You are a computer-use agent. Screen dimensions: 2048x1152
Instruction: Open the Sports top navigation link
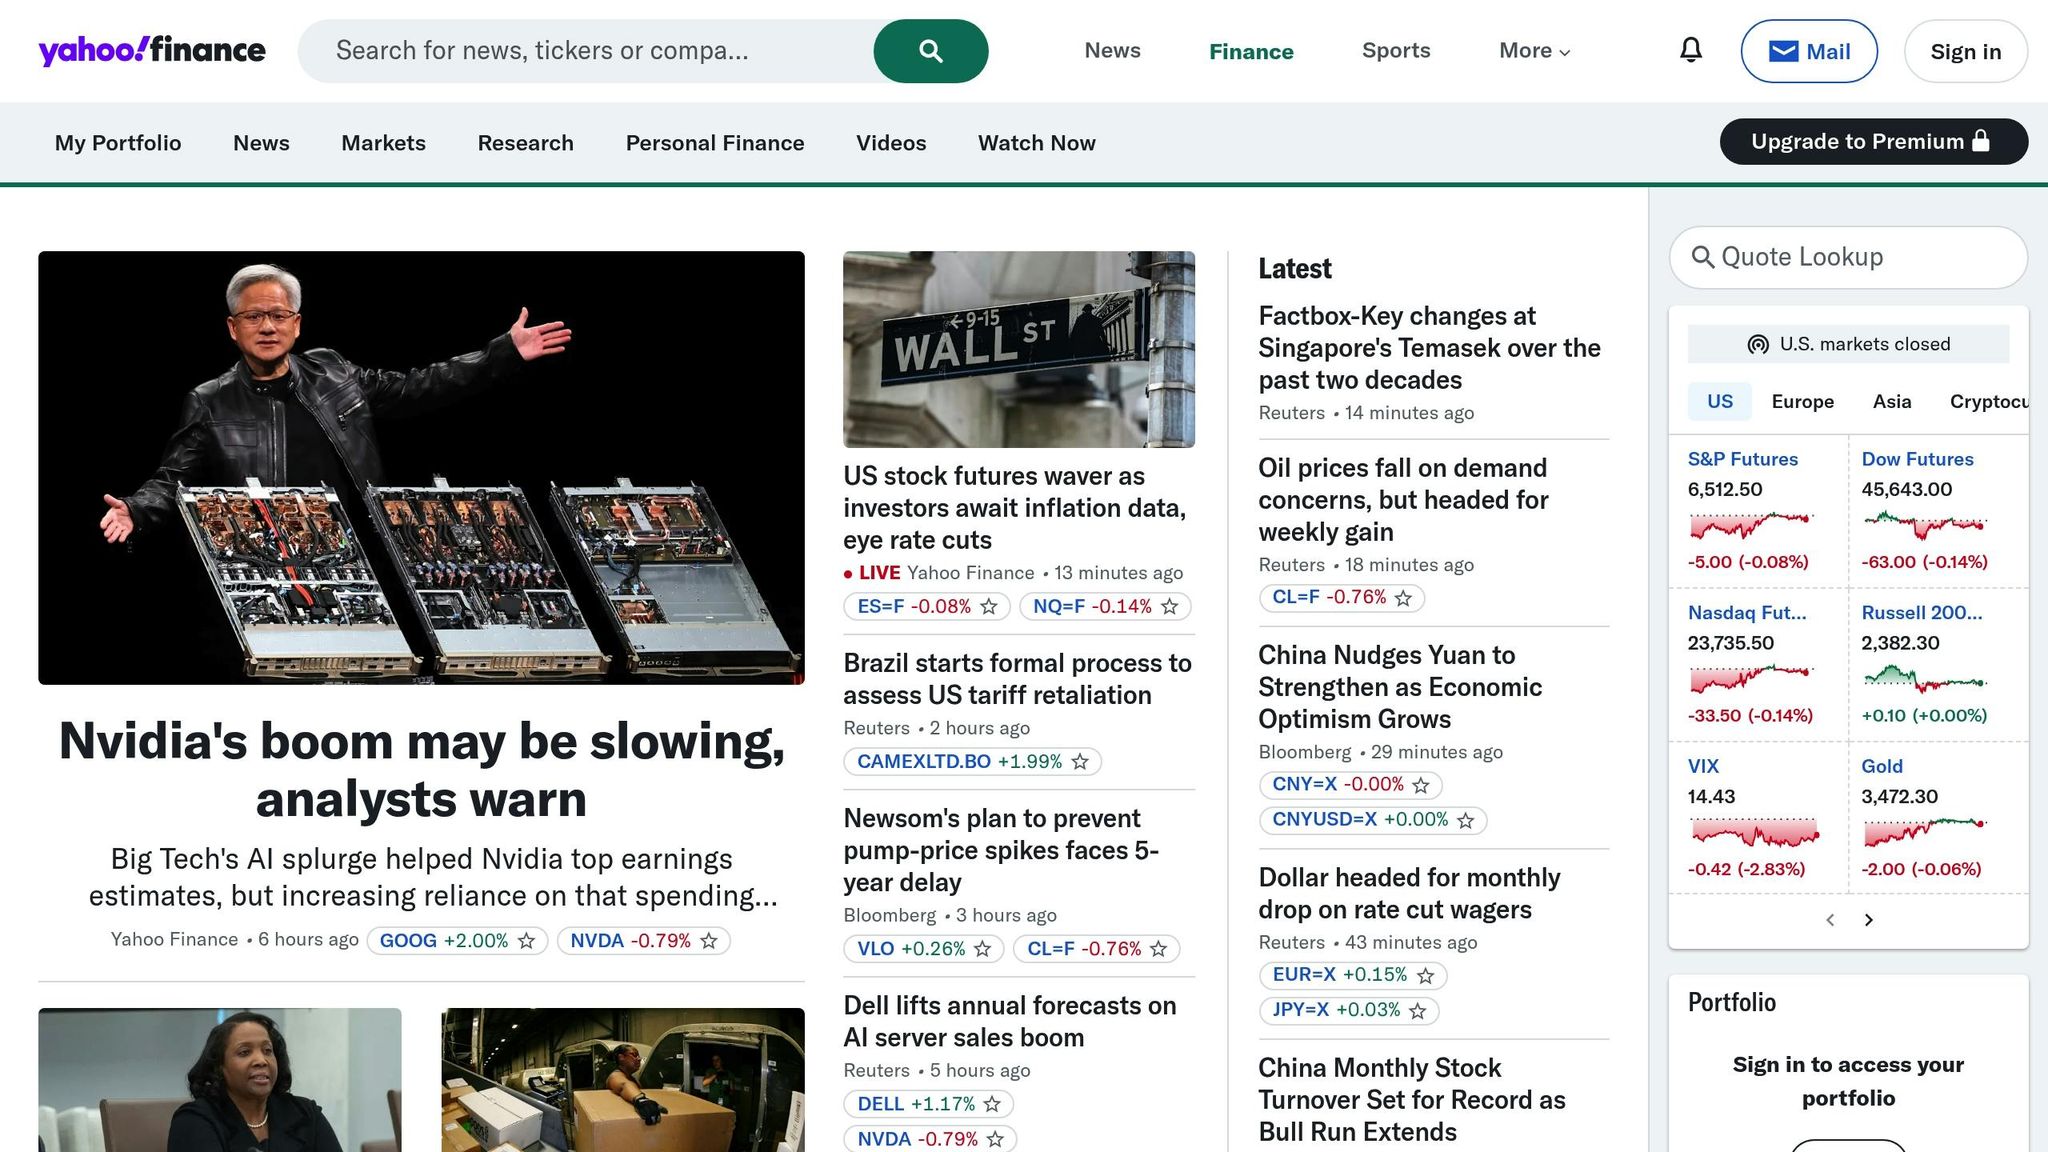[1396, 50]
